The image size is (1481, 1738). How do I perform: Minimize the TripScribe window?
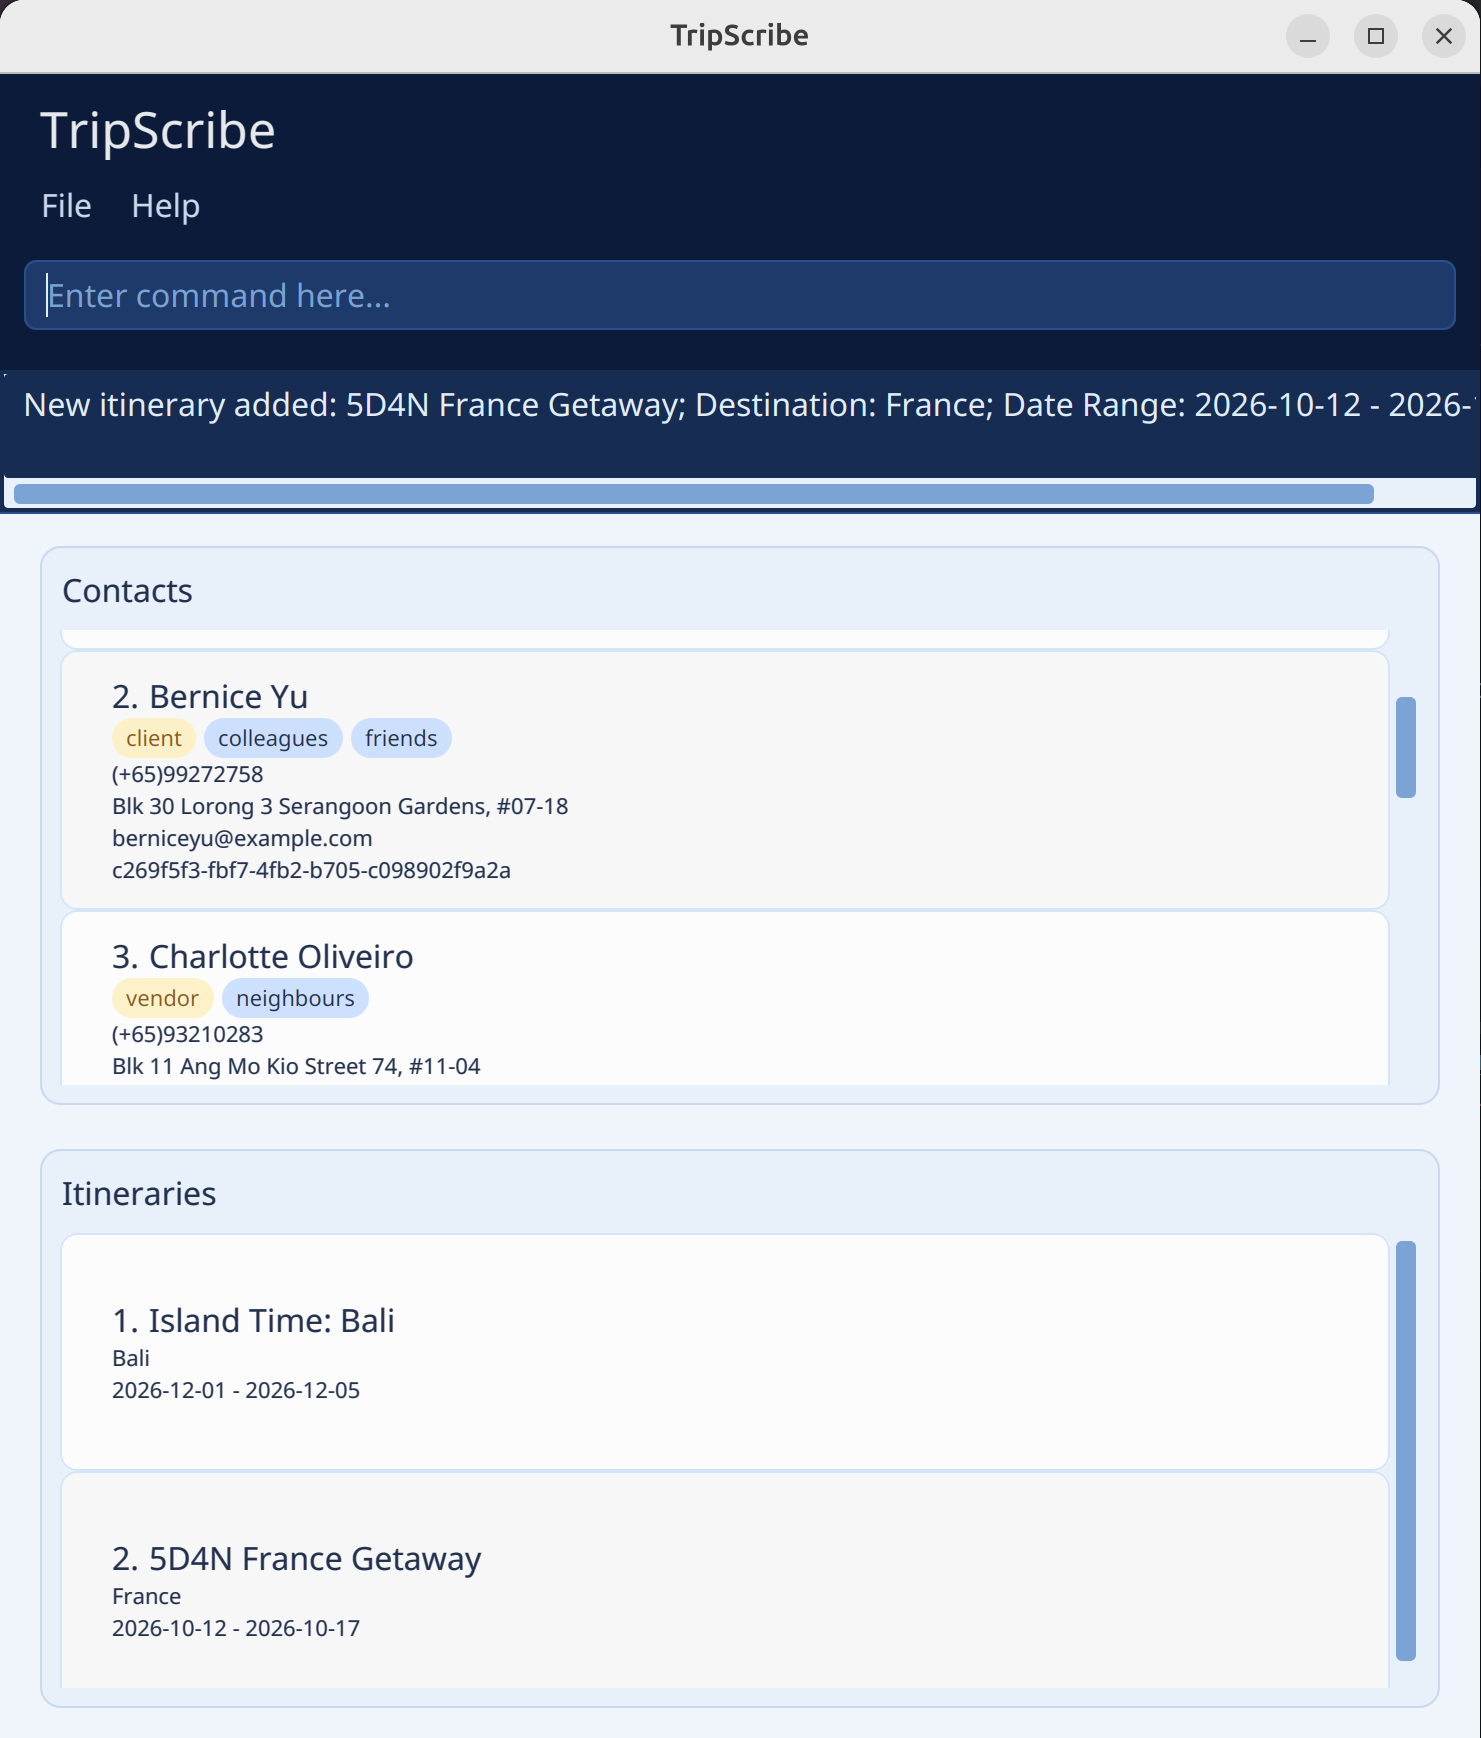pos(1307,37)
